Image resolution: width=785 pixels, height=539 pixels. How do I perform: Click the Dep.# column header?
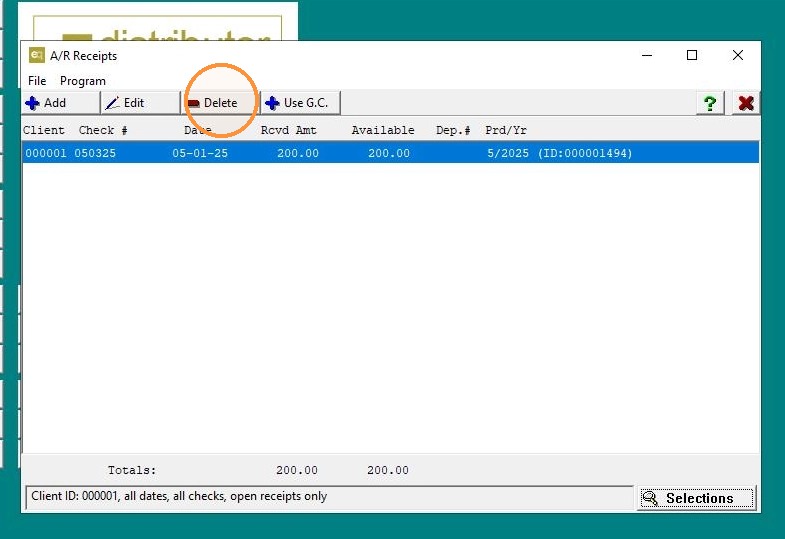[453, 130]
